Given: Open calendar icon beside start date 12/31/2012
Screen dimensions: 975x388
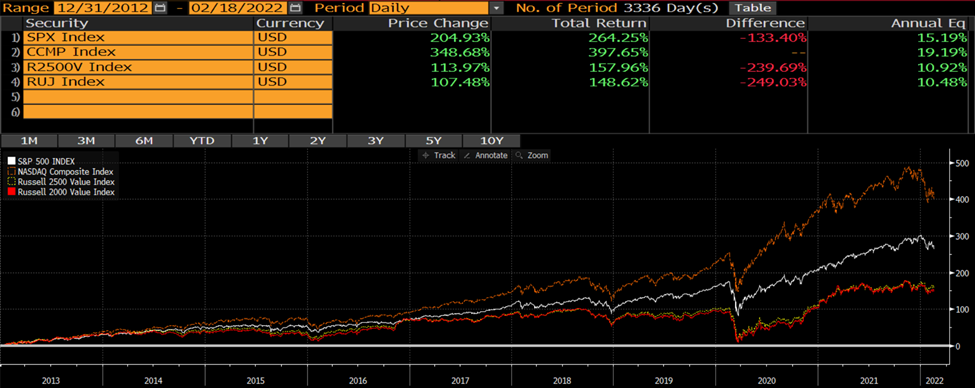Looking at the screenshot, I should coord(160,8).
